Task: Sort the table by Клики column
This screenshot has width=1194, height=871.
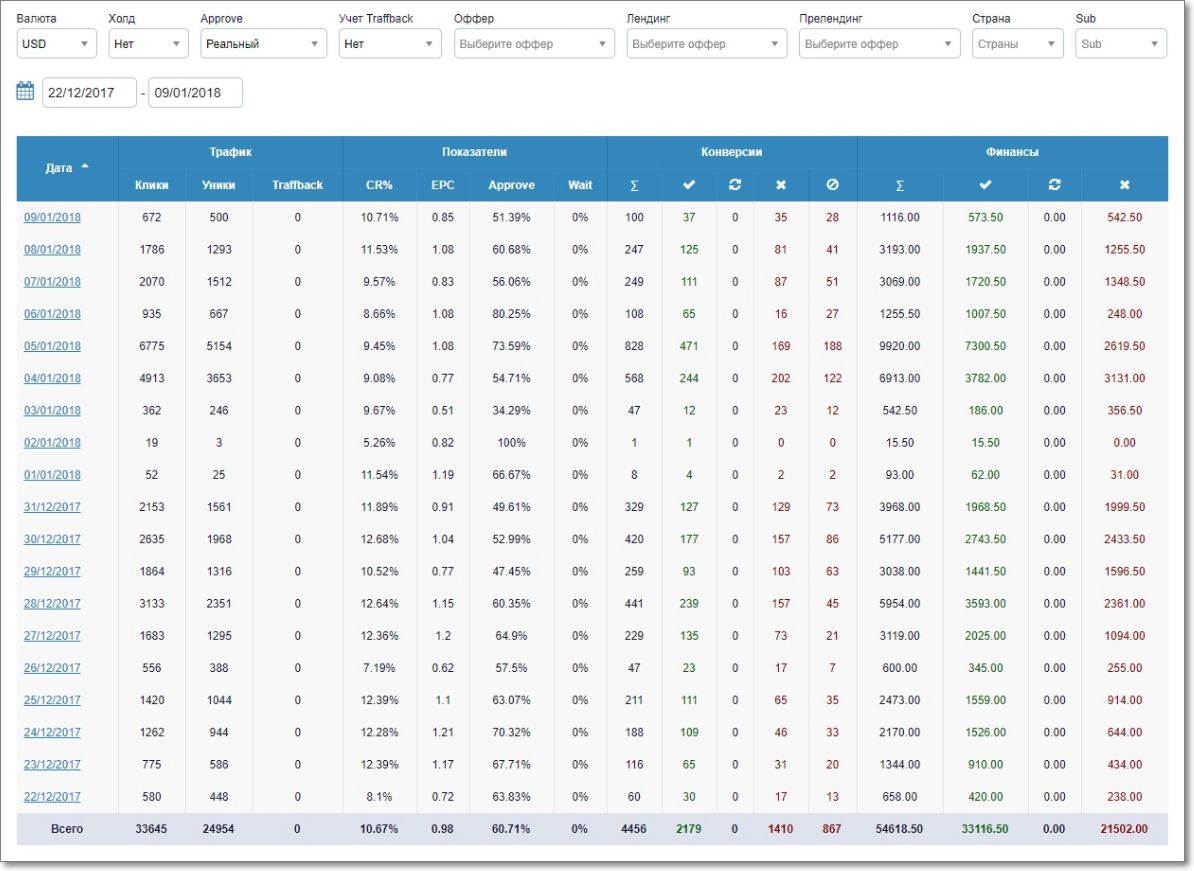Action: pyautogui.click(x=152, y=185)
